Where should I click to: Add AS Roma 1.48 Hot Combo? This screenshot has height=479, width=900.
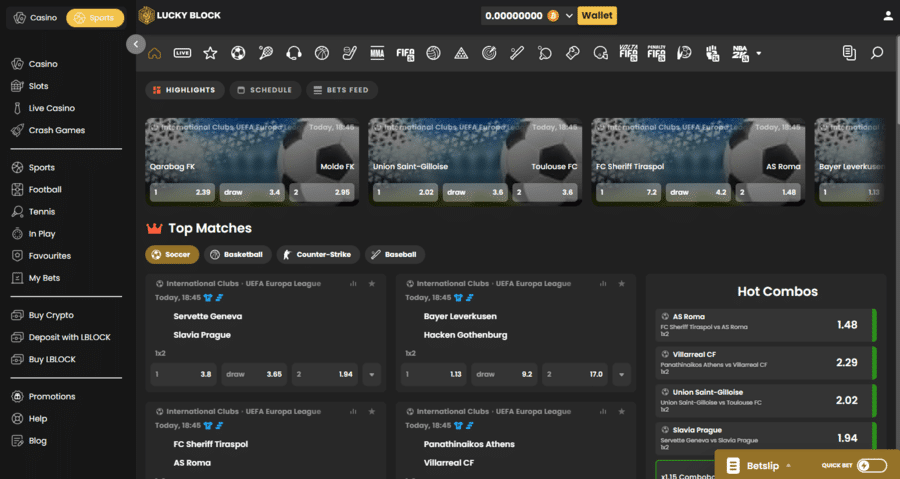766,325
